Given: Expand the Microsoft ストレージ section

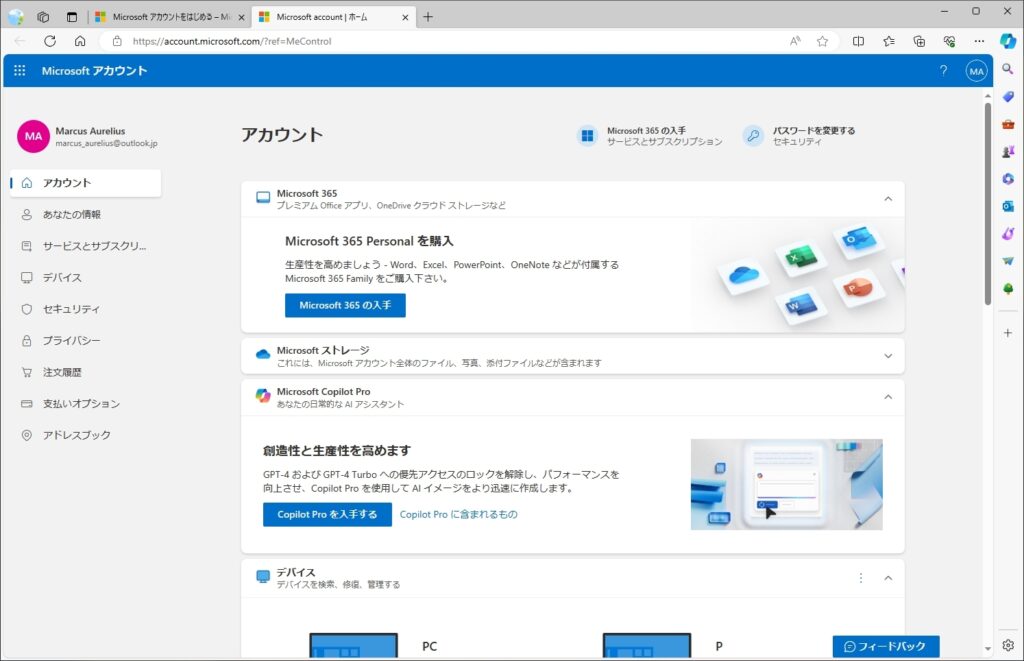Looking at the screenshot, I should 887,356.
